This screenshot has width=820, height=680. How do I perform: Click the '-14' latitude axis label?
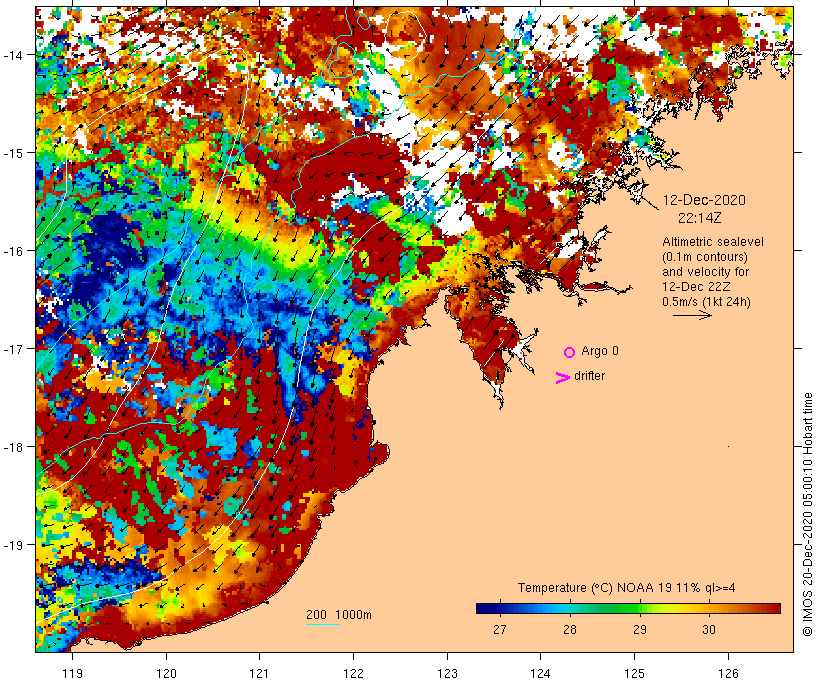(x=12, y=55)
